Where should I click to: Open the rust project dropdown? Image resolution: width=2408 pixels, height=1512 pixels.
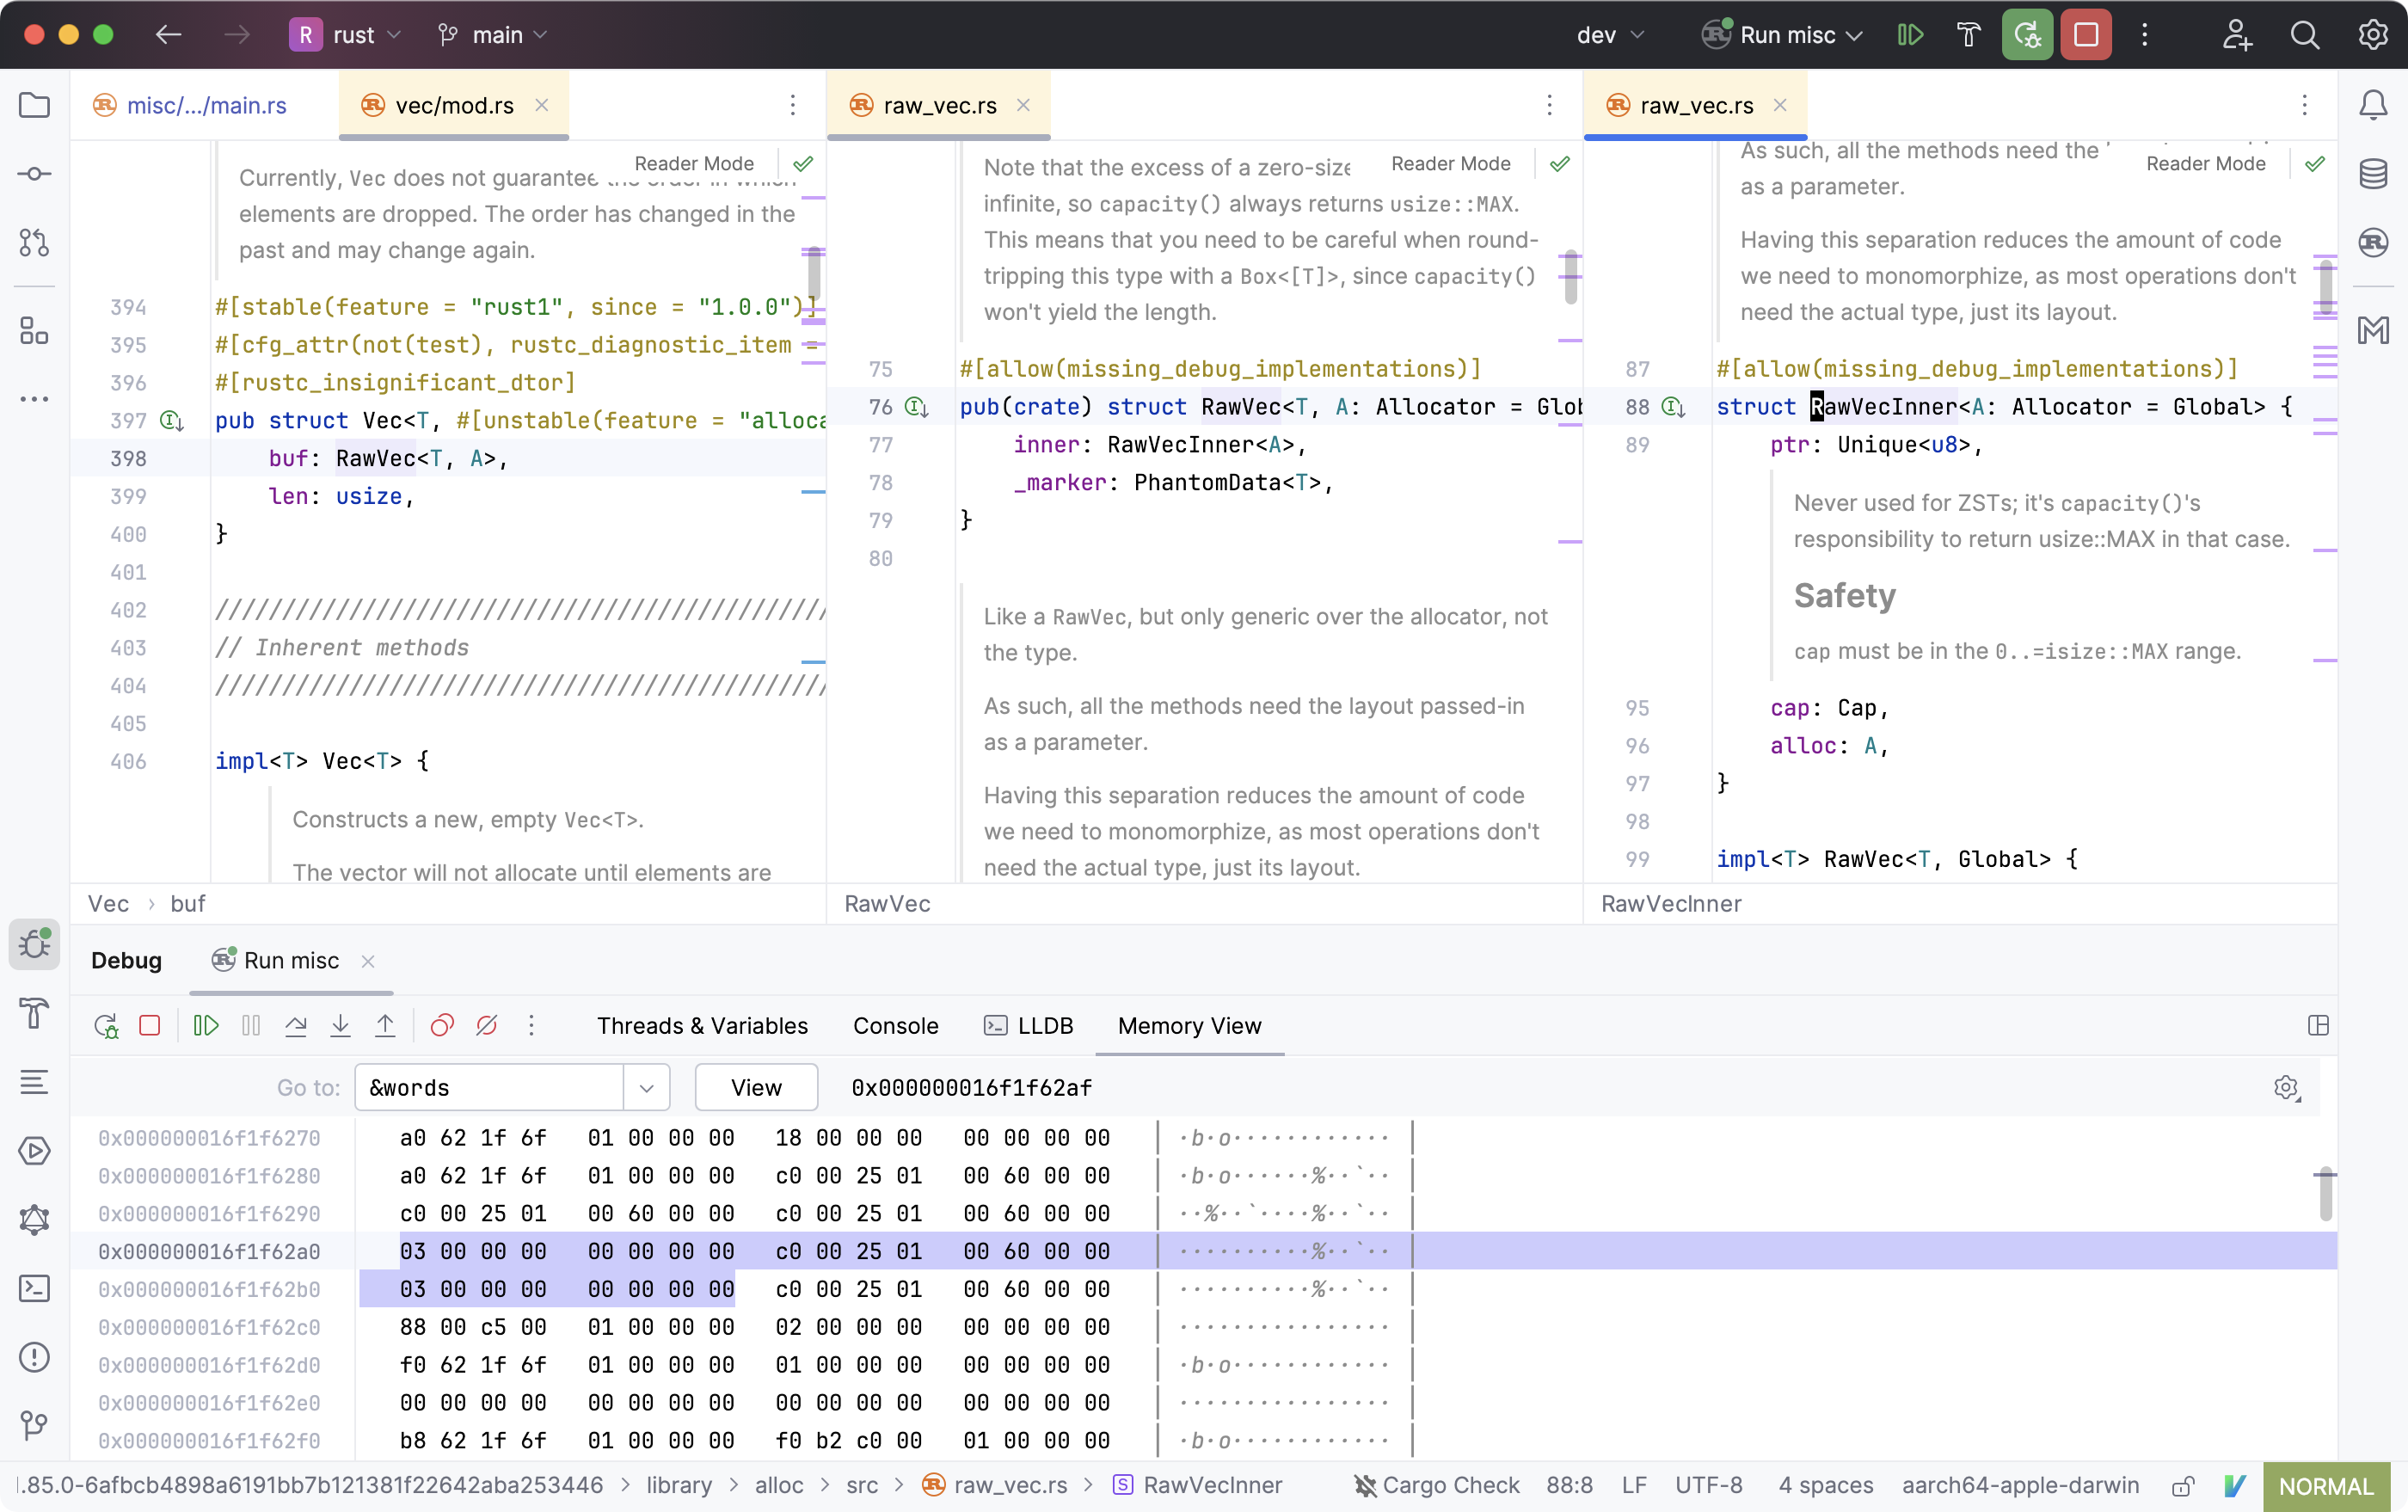pyautogui.click(x=346, y=35)
